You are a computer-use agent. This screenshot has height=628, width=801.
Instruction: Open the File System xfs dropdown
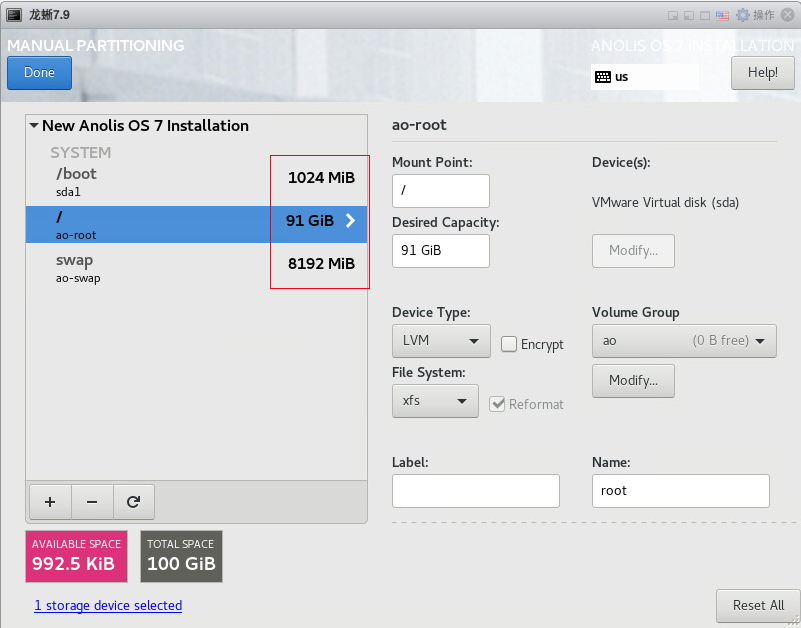(435, 401)
